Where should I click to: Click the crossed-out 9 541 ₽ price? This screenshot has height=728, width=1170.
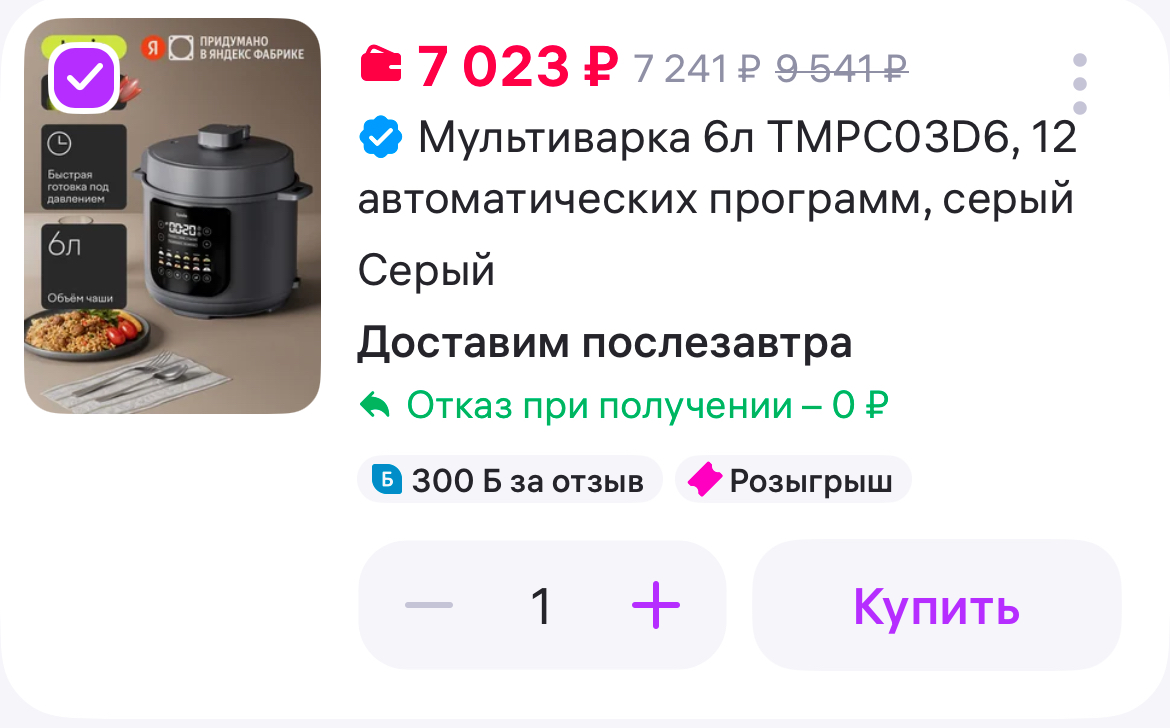pos(842,69)
